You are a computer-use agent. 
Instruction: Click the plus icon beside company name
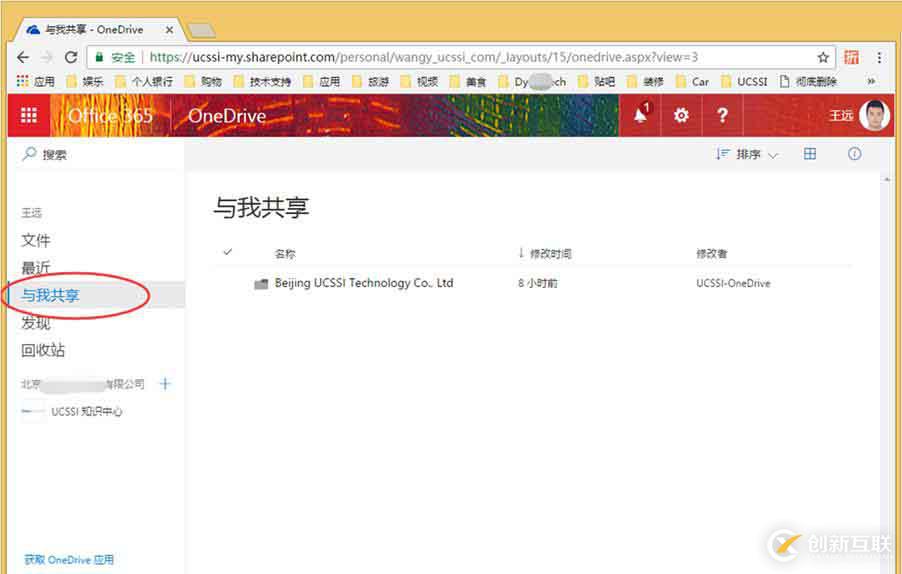165,384
